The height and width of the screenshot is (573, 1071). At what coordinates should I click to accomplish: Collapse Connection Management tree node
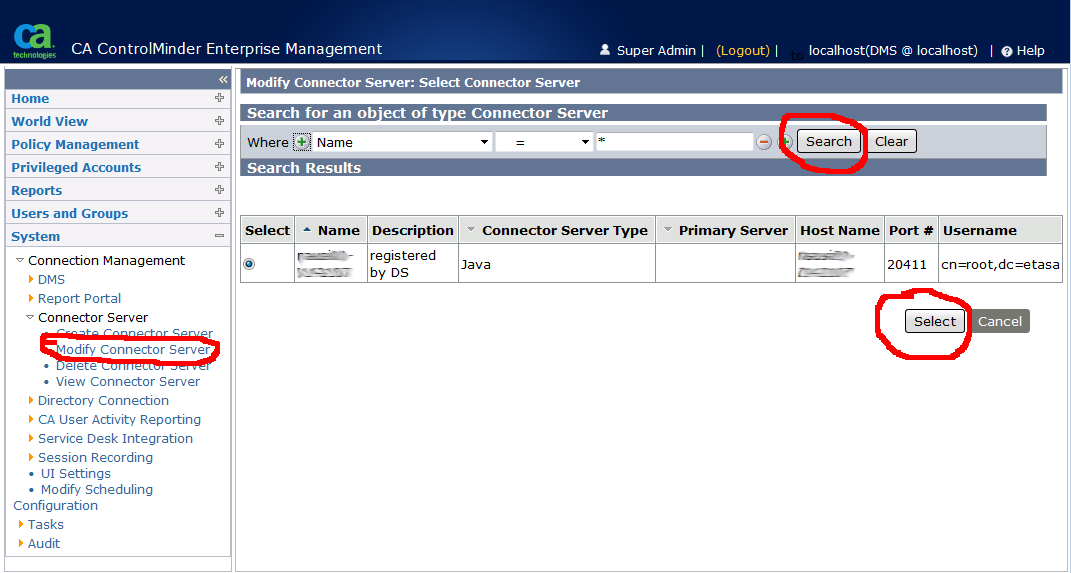pos(20,260)
